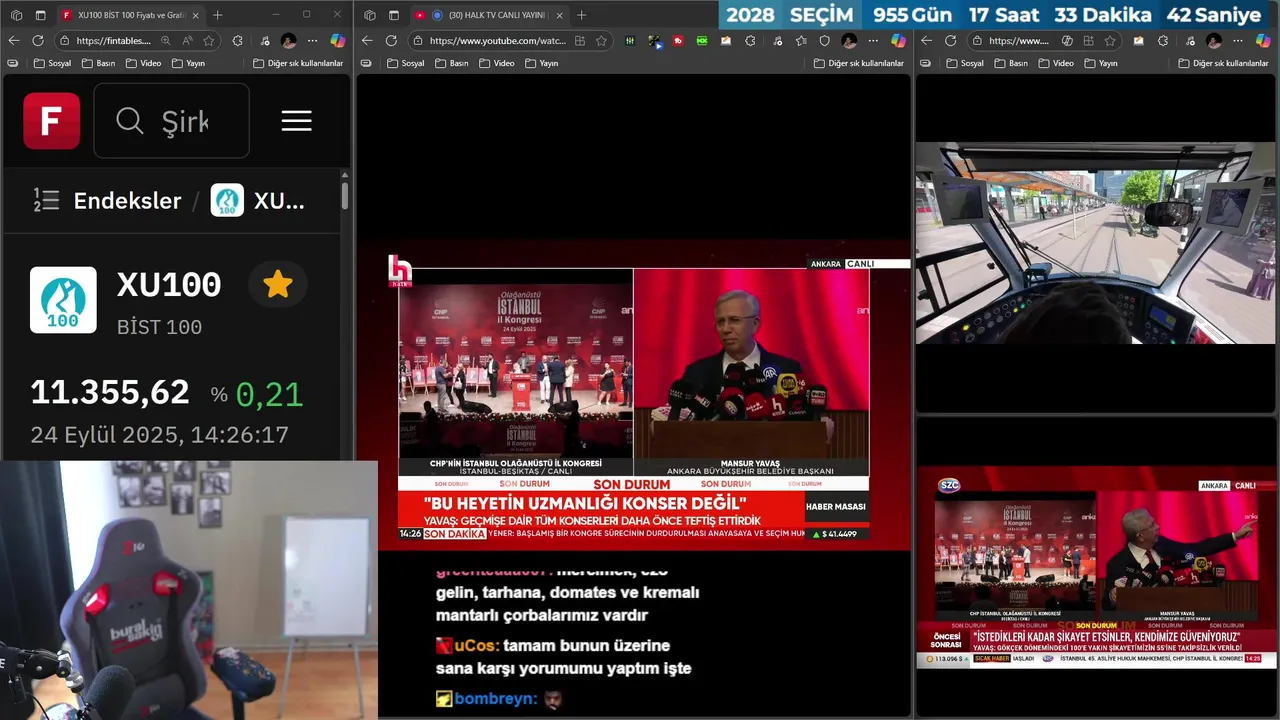Open the Fintables hamburger menu
This screenshot has height=720, width=1280.
[x=296, y=121]
